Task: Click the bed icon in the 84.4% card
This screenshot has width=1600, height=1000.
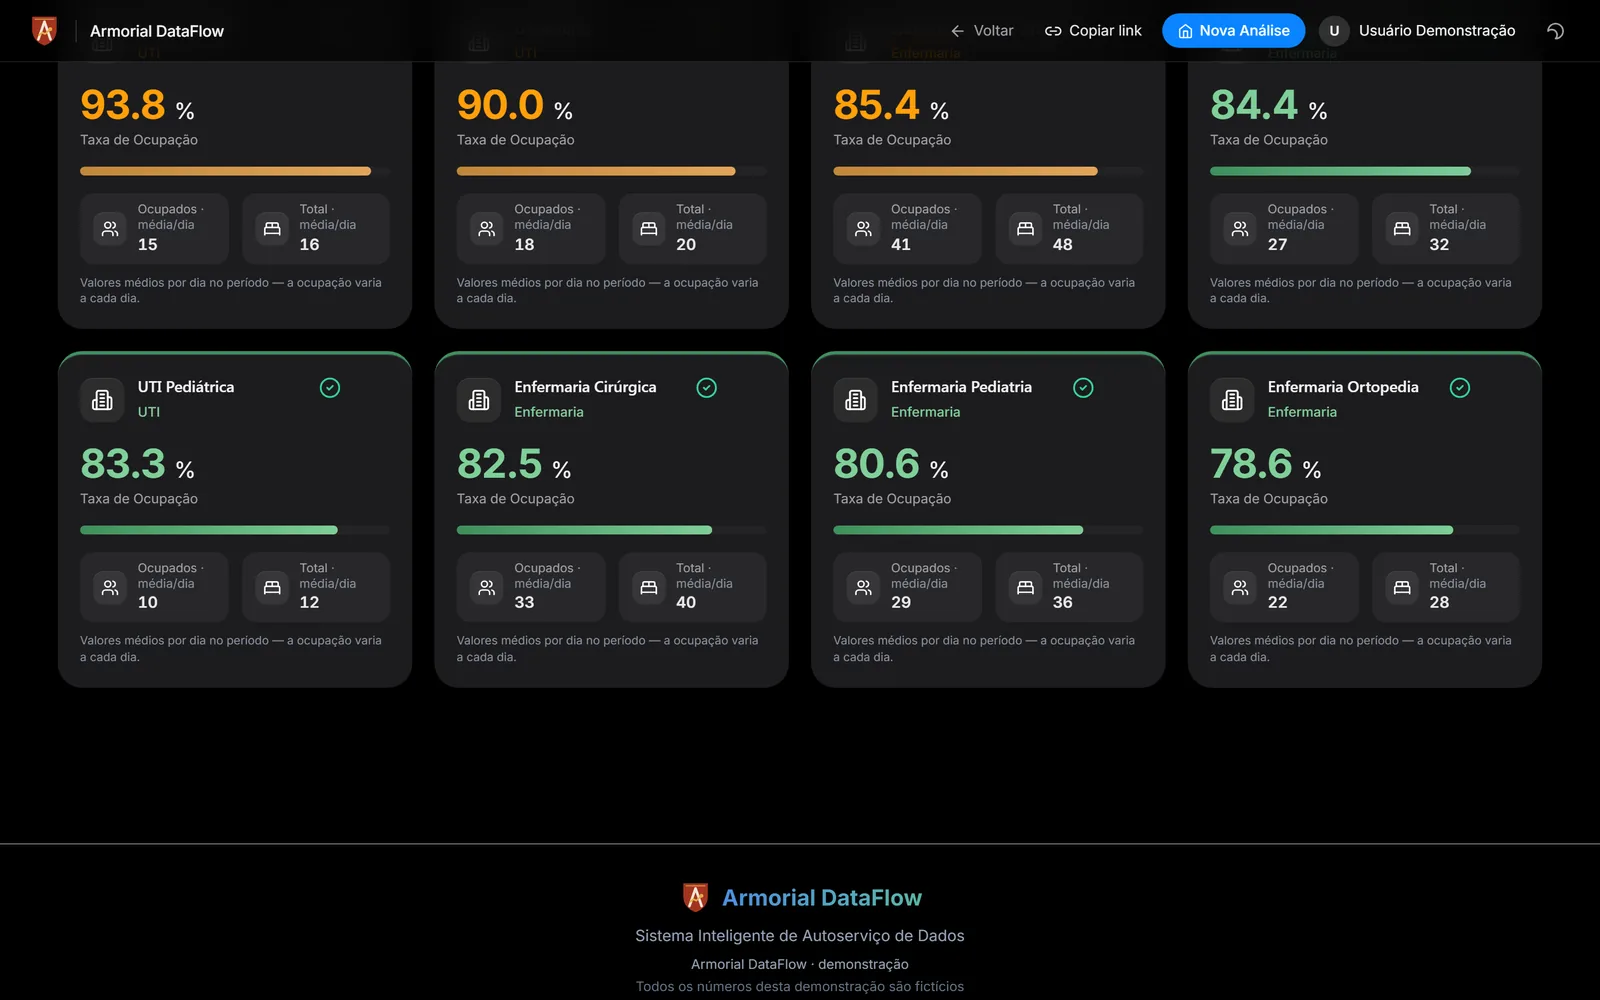Action: 1402,228
